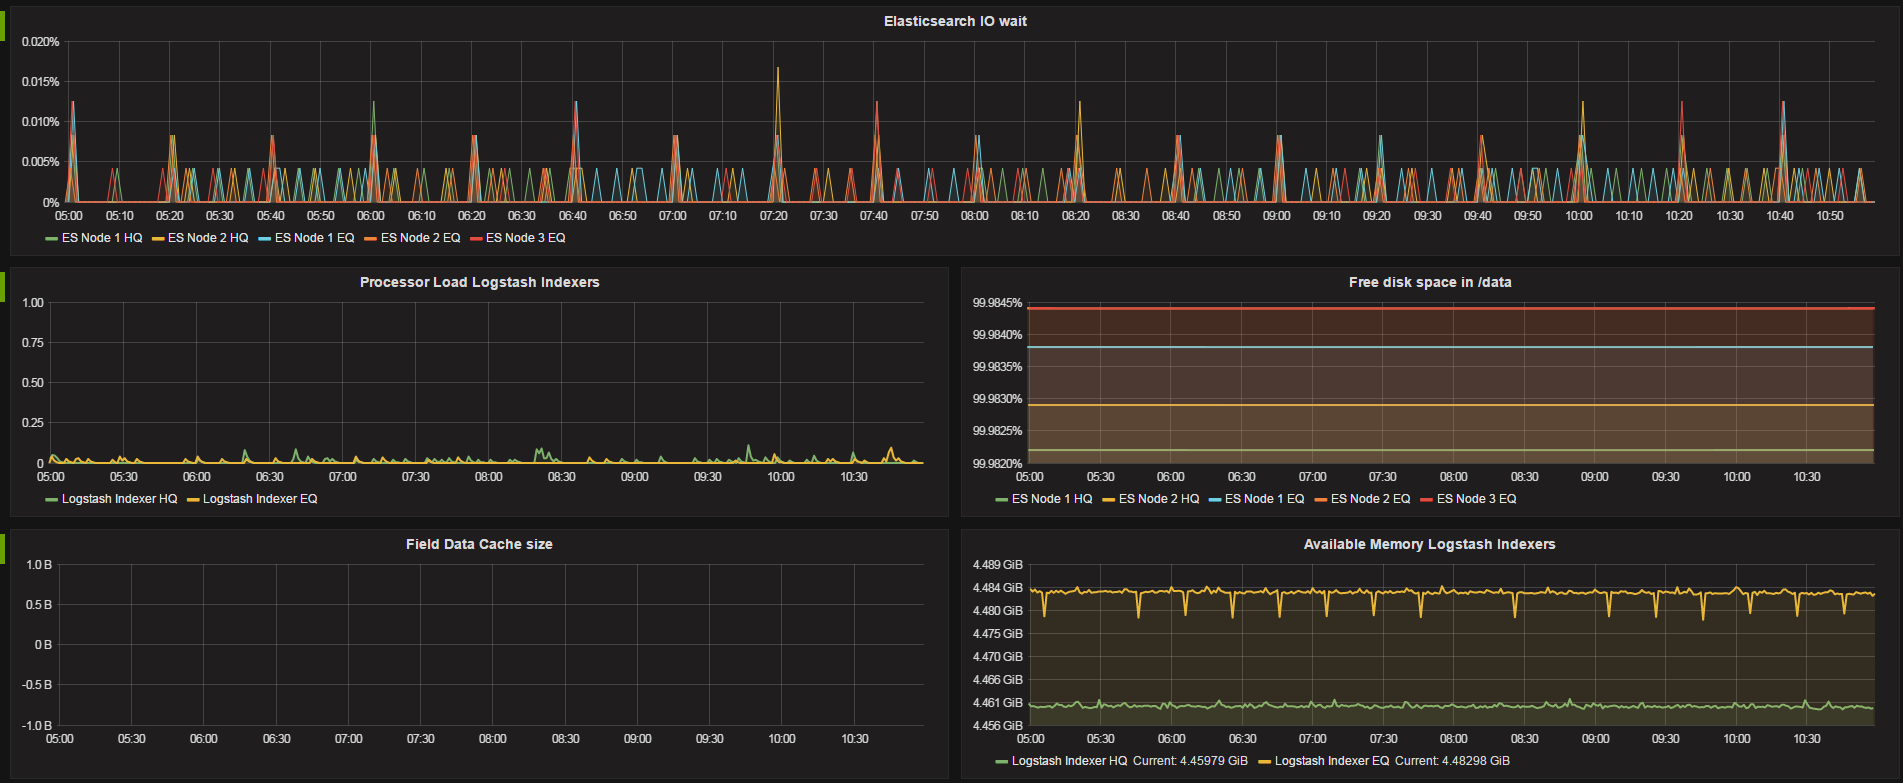Click the 07:20 time label in IO wait axis
The width and height of the screenshot is (1903, 783).
coord(773,216)
